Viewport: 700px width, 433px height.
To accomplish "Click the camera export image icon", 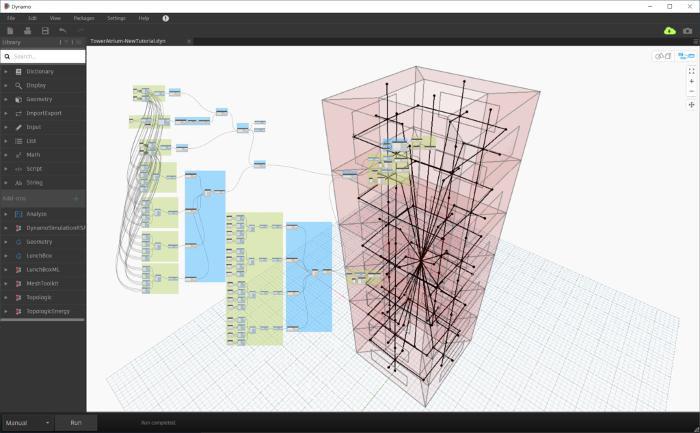I will 688,30.
